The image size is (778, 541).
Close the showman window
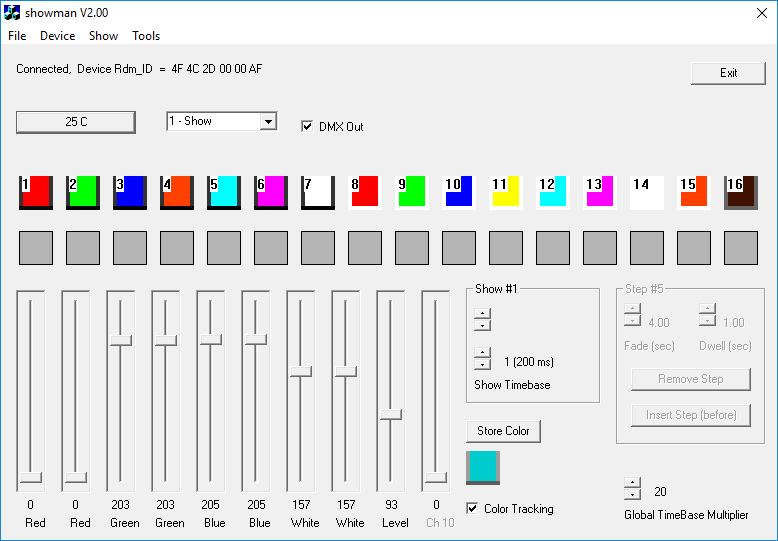(x=762, y=13)
